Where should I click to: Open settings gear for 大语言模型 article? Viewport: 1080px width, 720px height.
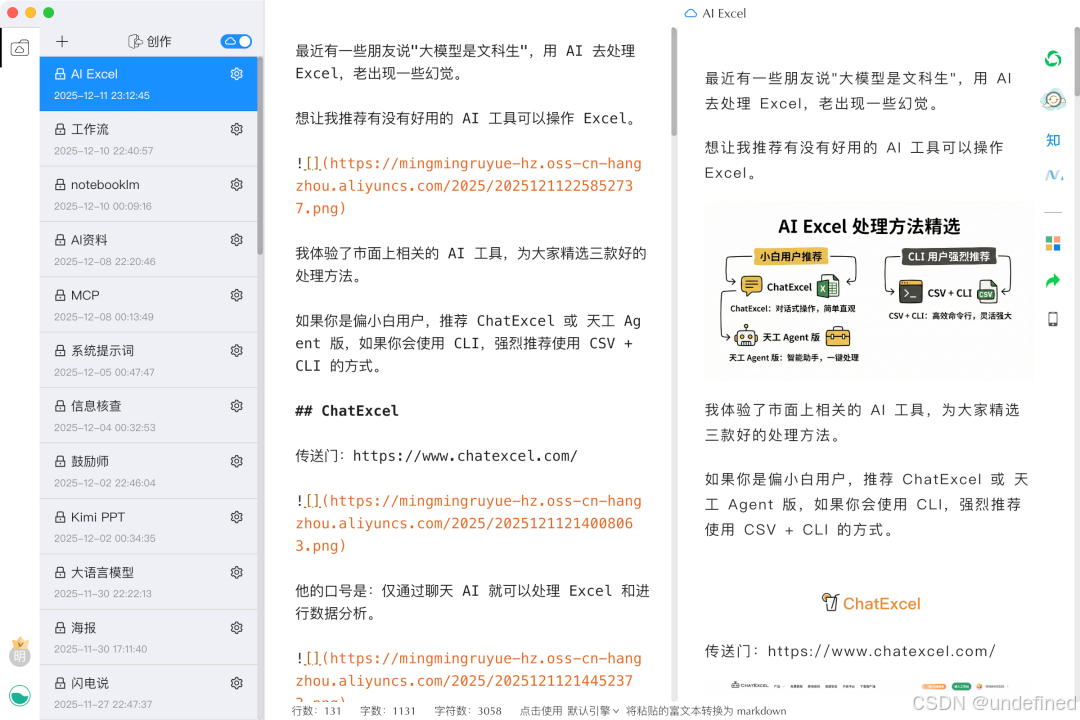[236, 572]
